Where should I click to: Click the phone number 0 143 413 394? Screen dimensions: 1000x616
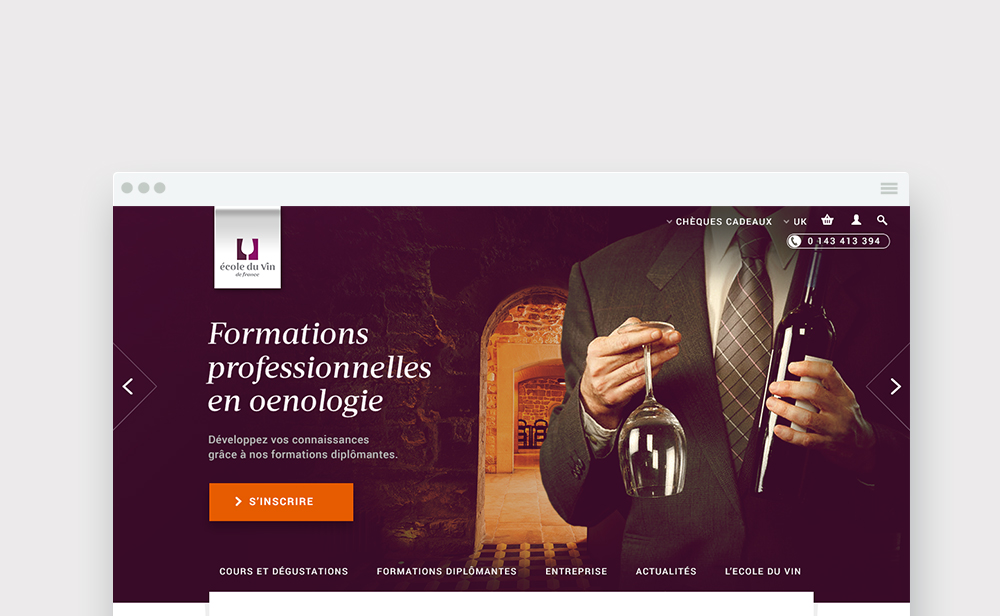844,241
